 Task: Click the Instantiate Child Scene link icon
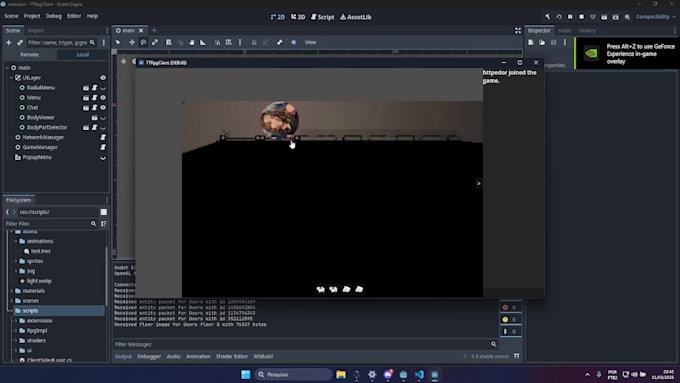click(x=20, y=43)
